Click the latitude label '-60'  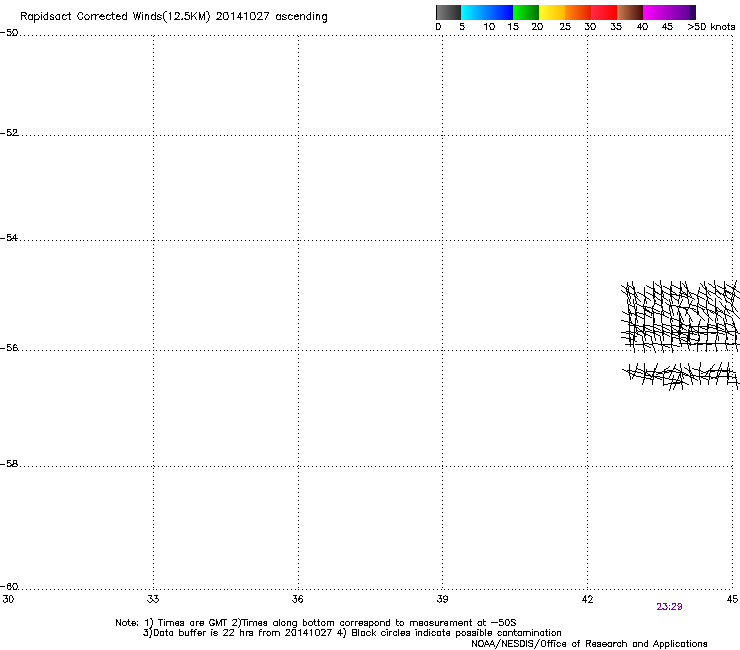pyautogui.click(x=9, y=587)
